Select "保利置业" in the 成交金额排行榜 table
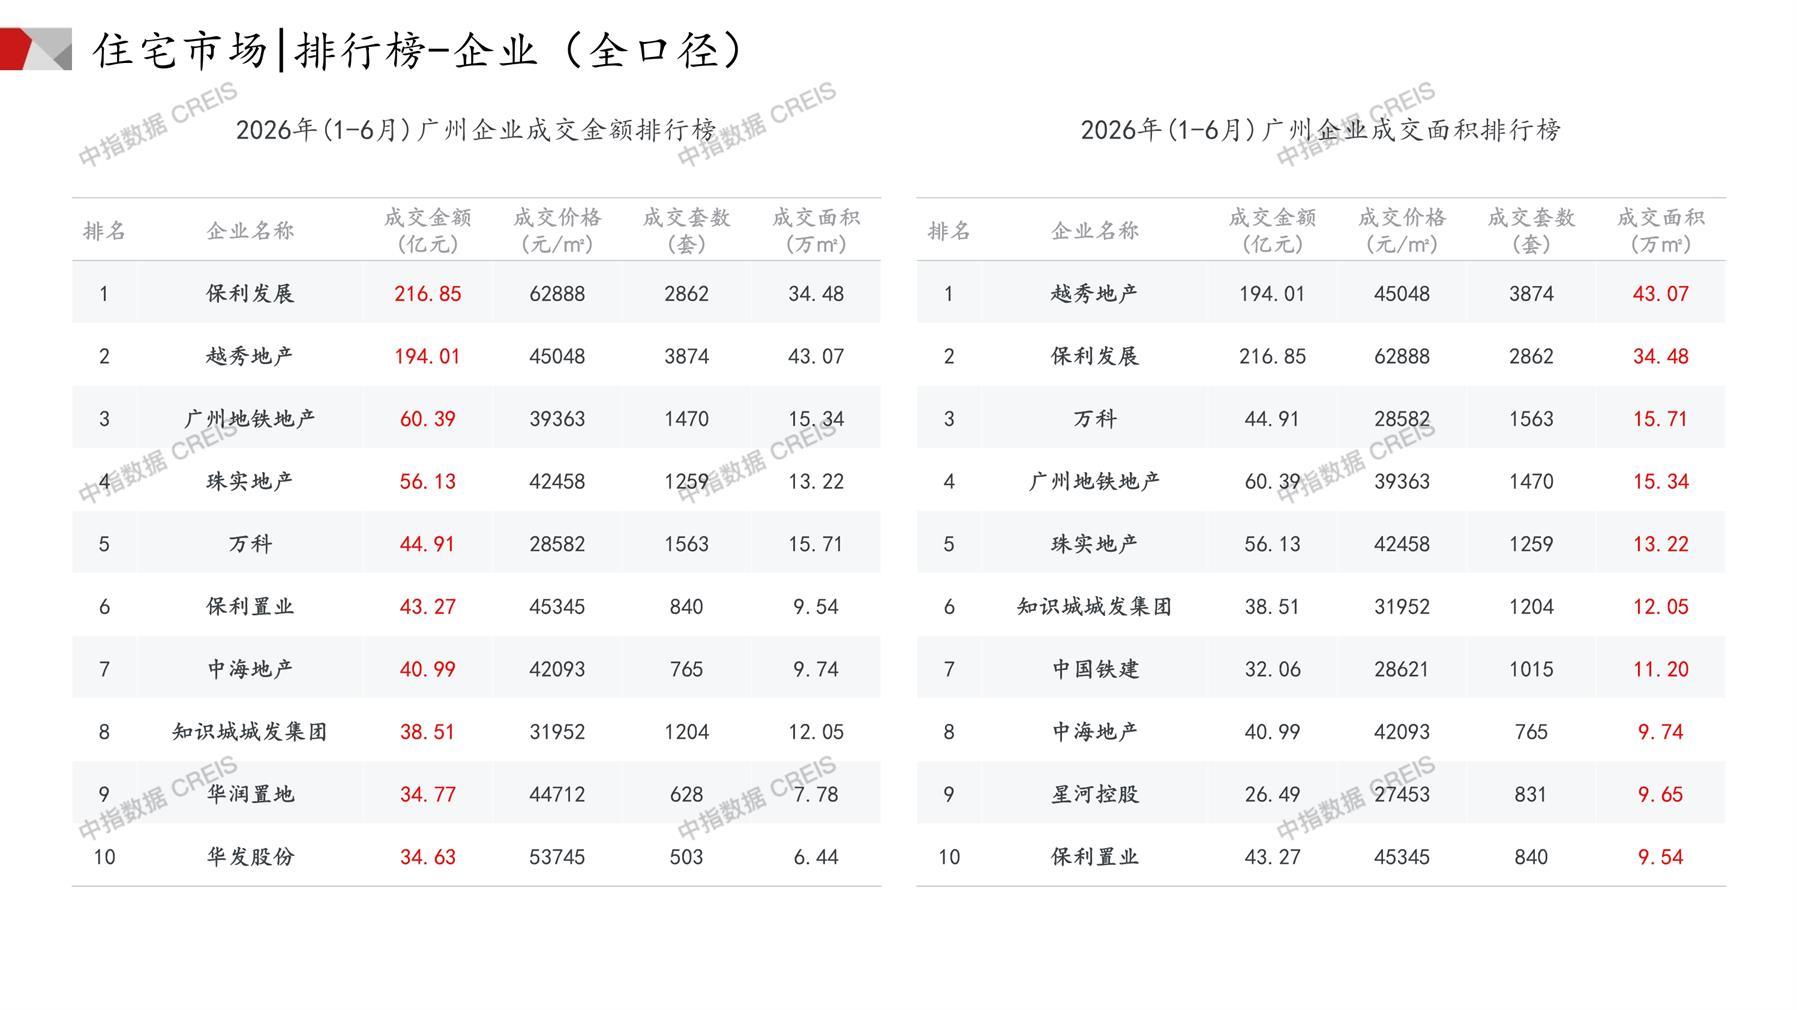Image resolution: width=1797 pixels, height=1010 pixels. [x=250, y=606]
